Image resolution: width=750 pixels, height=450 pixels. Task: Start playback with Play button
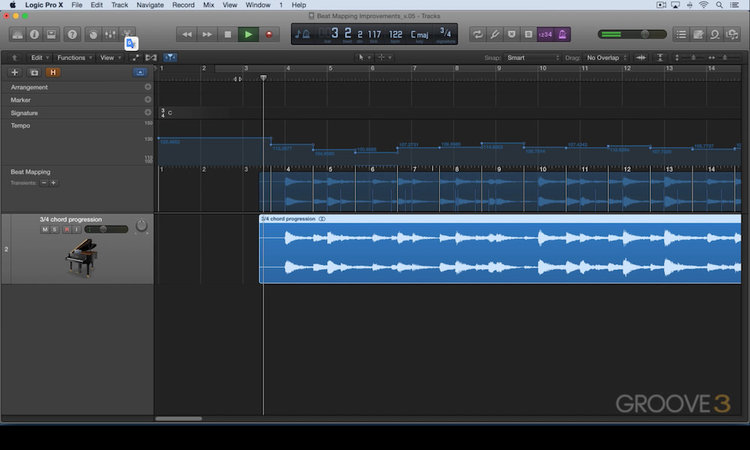pyautogui.click(x=248, y=34)
